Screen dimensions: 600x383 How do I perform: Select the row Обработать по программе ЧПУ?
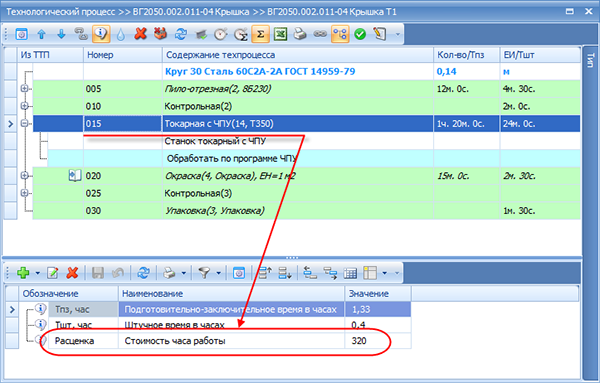313,158
